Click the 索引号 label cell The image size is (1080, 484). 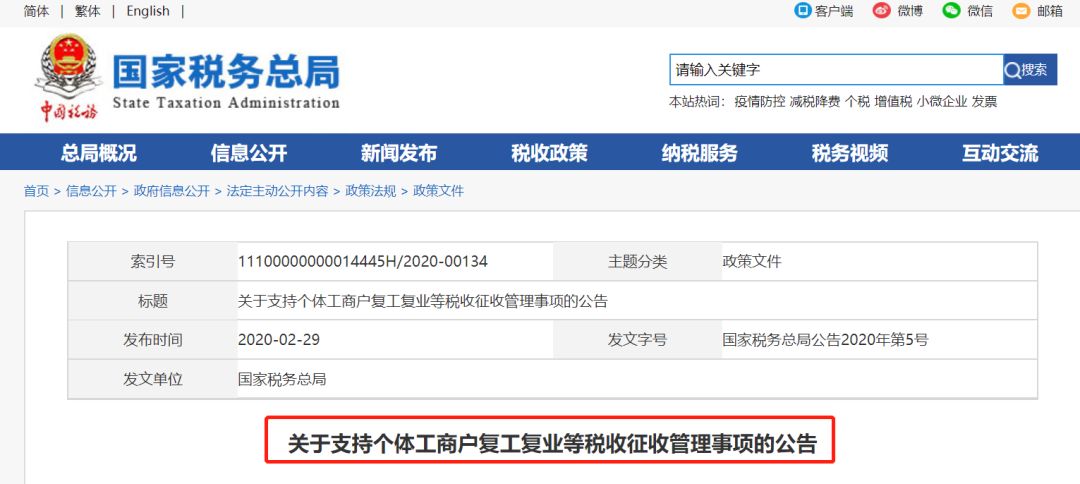pyautogui.click(x=153, y=262)
